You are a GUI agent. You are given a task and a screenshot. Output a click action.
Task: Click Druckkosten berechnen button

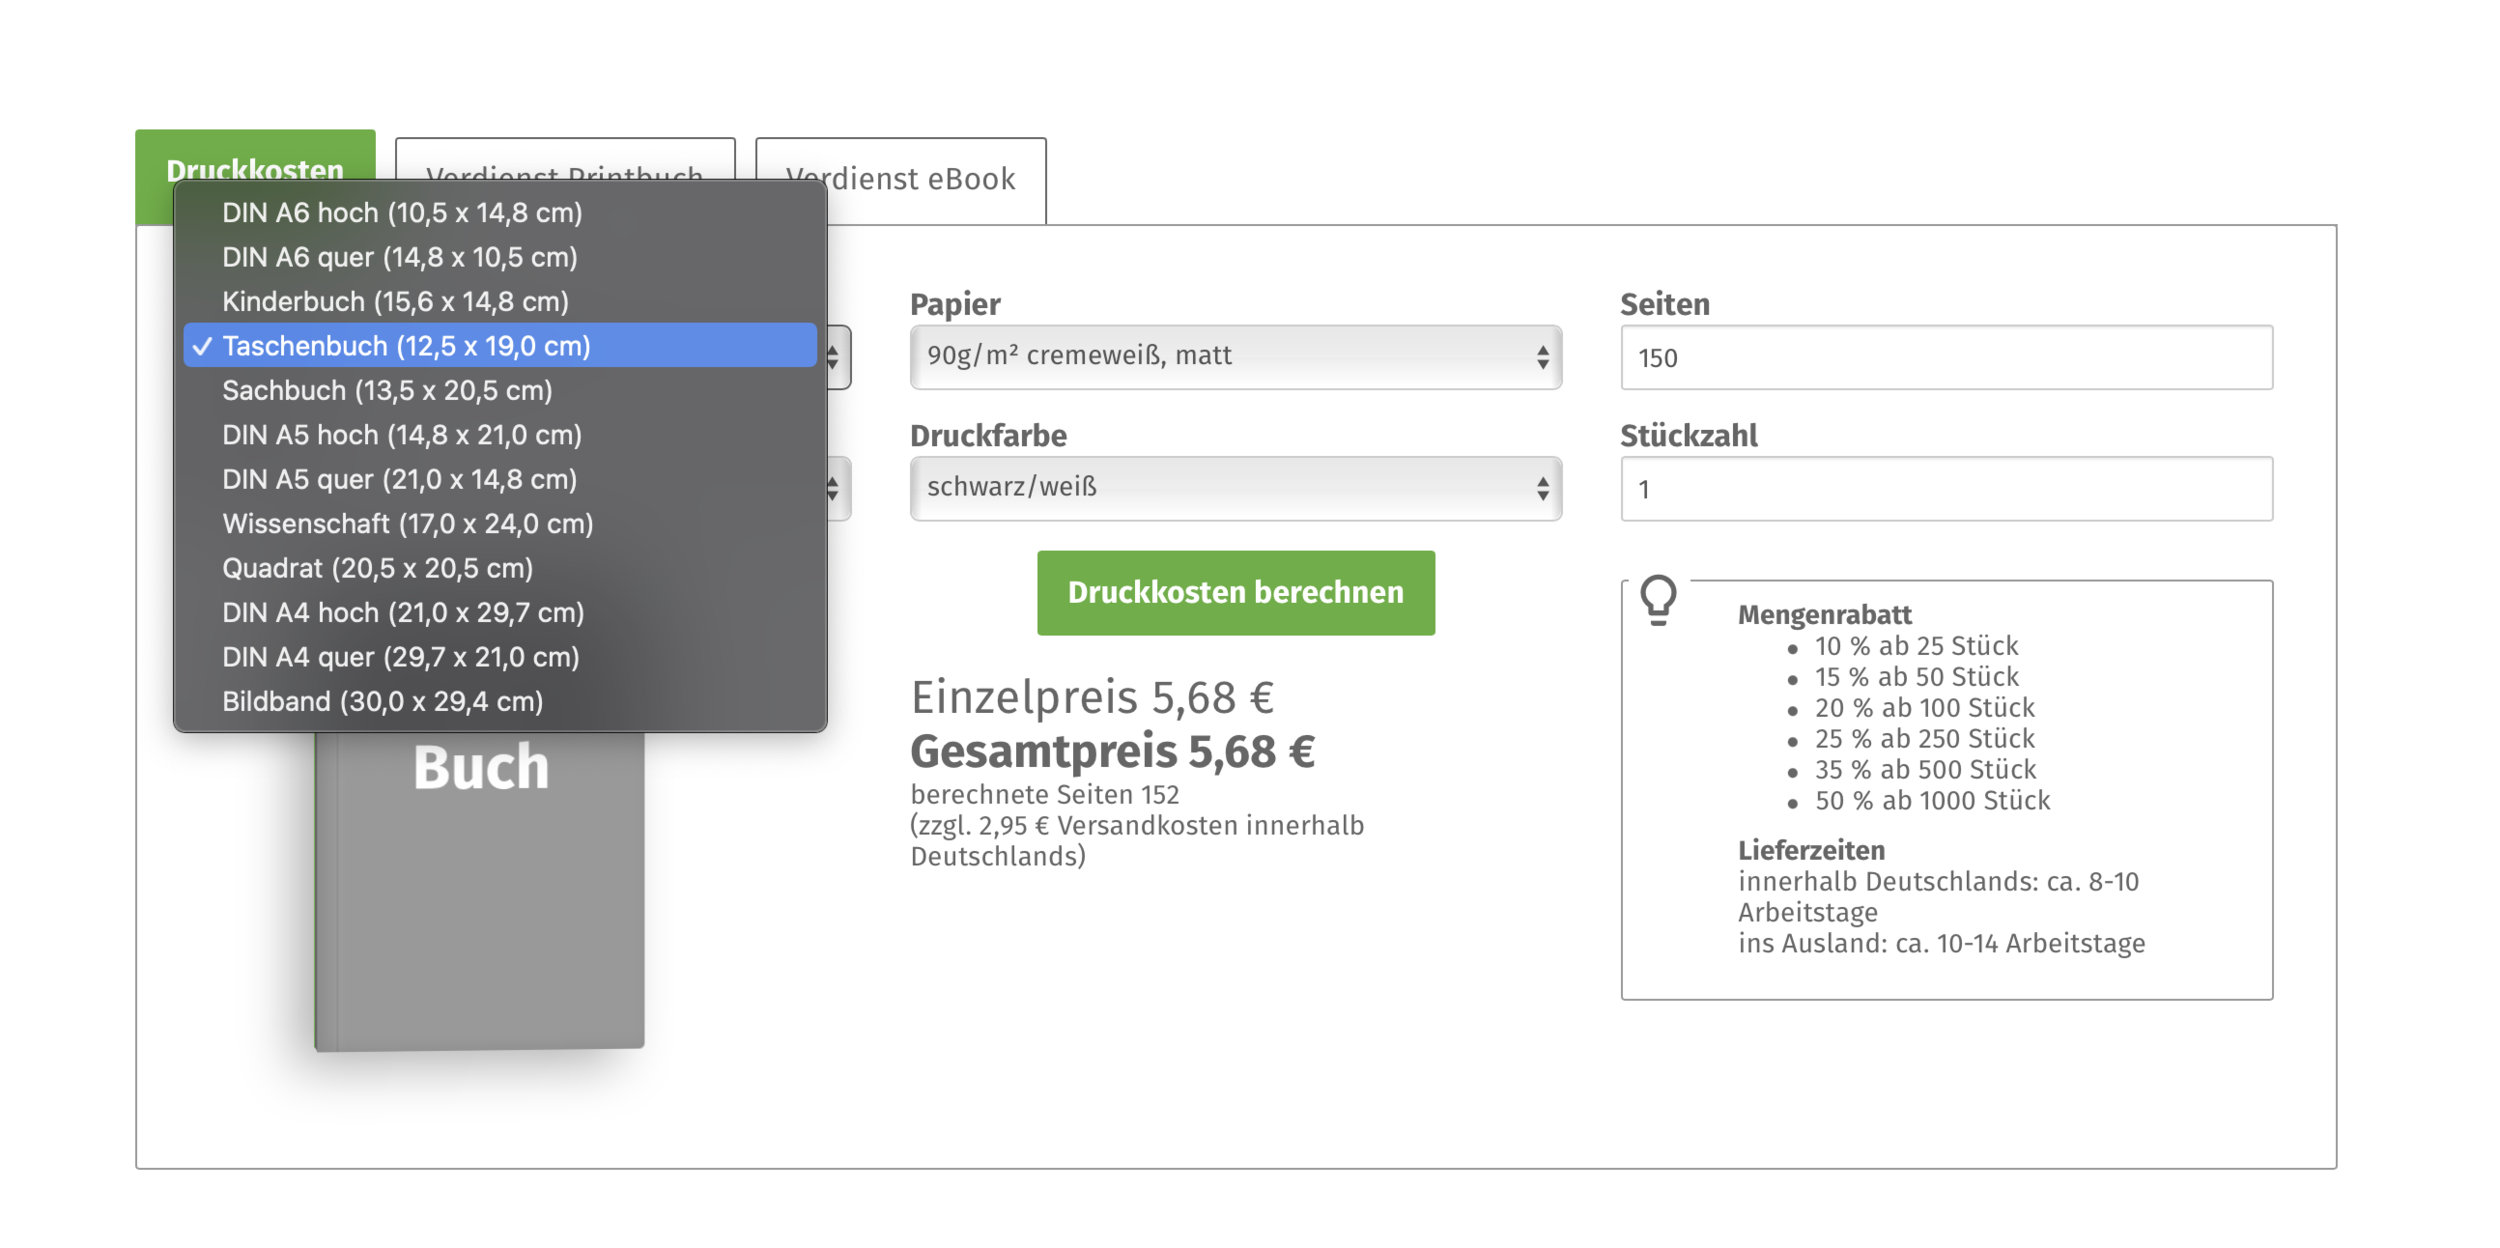click(x=1236, y=593)
